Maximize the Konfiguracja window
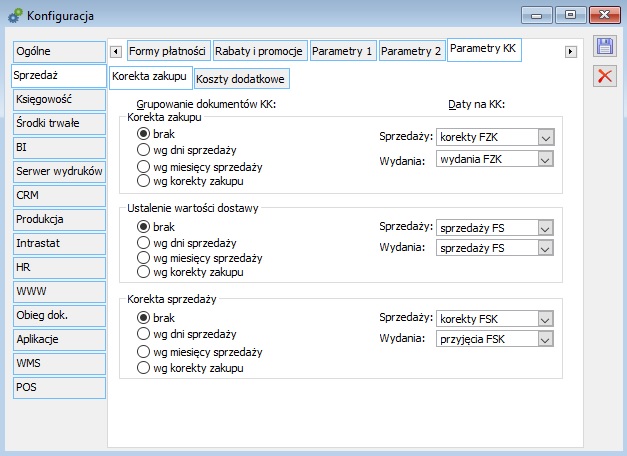 (x=571, y=15)
